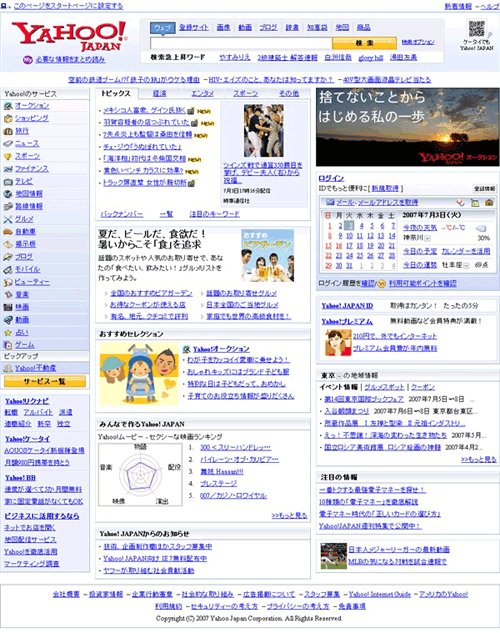Click the テレビ television icon
Image resolution: width=500 pixels, height=633 pixels.
[8, 182]
